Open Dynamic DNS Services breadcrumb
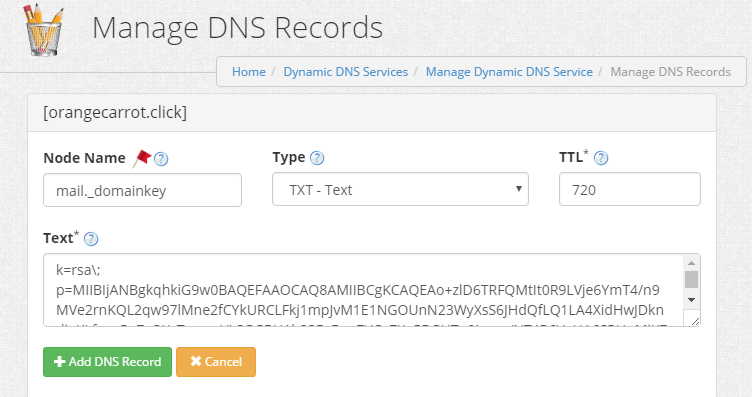752x397 pixels. (346, 72)
